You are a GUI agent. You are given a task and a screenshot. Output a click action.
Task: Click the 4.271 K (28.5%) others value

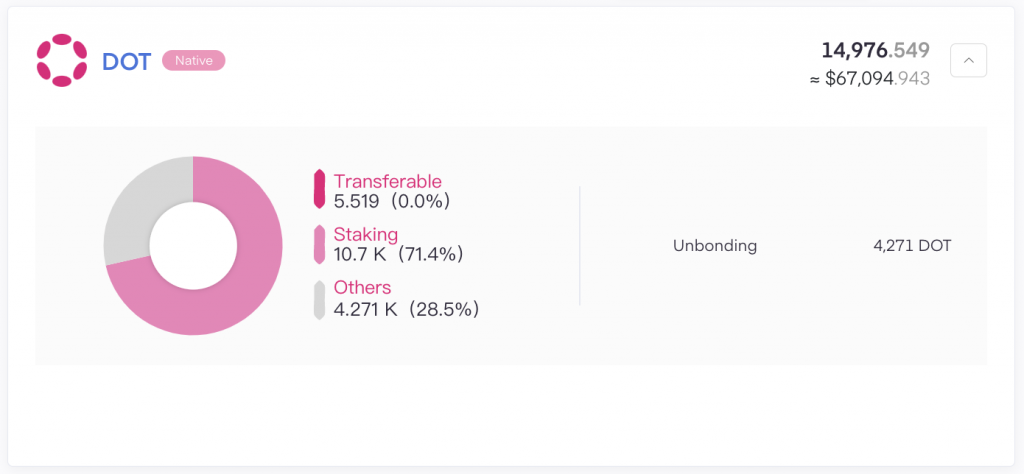(406, 309)
